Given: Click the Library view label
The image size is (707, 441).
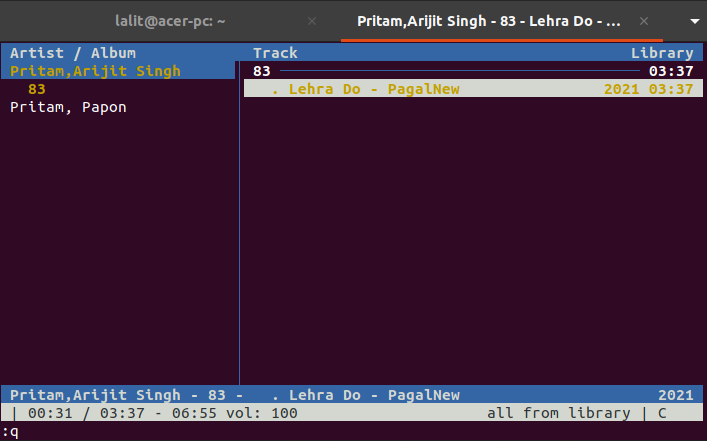Looking at the screenshot, I should tap(661, 53).
